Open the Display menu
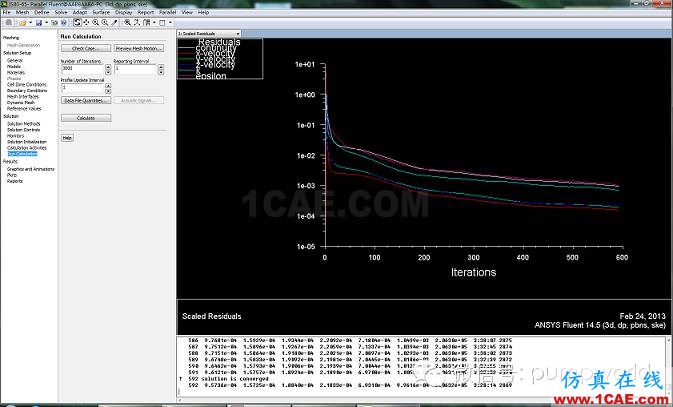This screenshot has height=407, width=673. [x=124, y=12]
